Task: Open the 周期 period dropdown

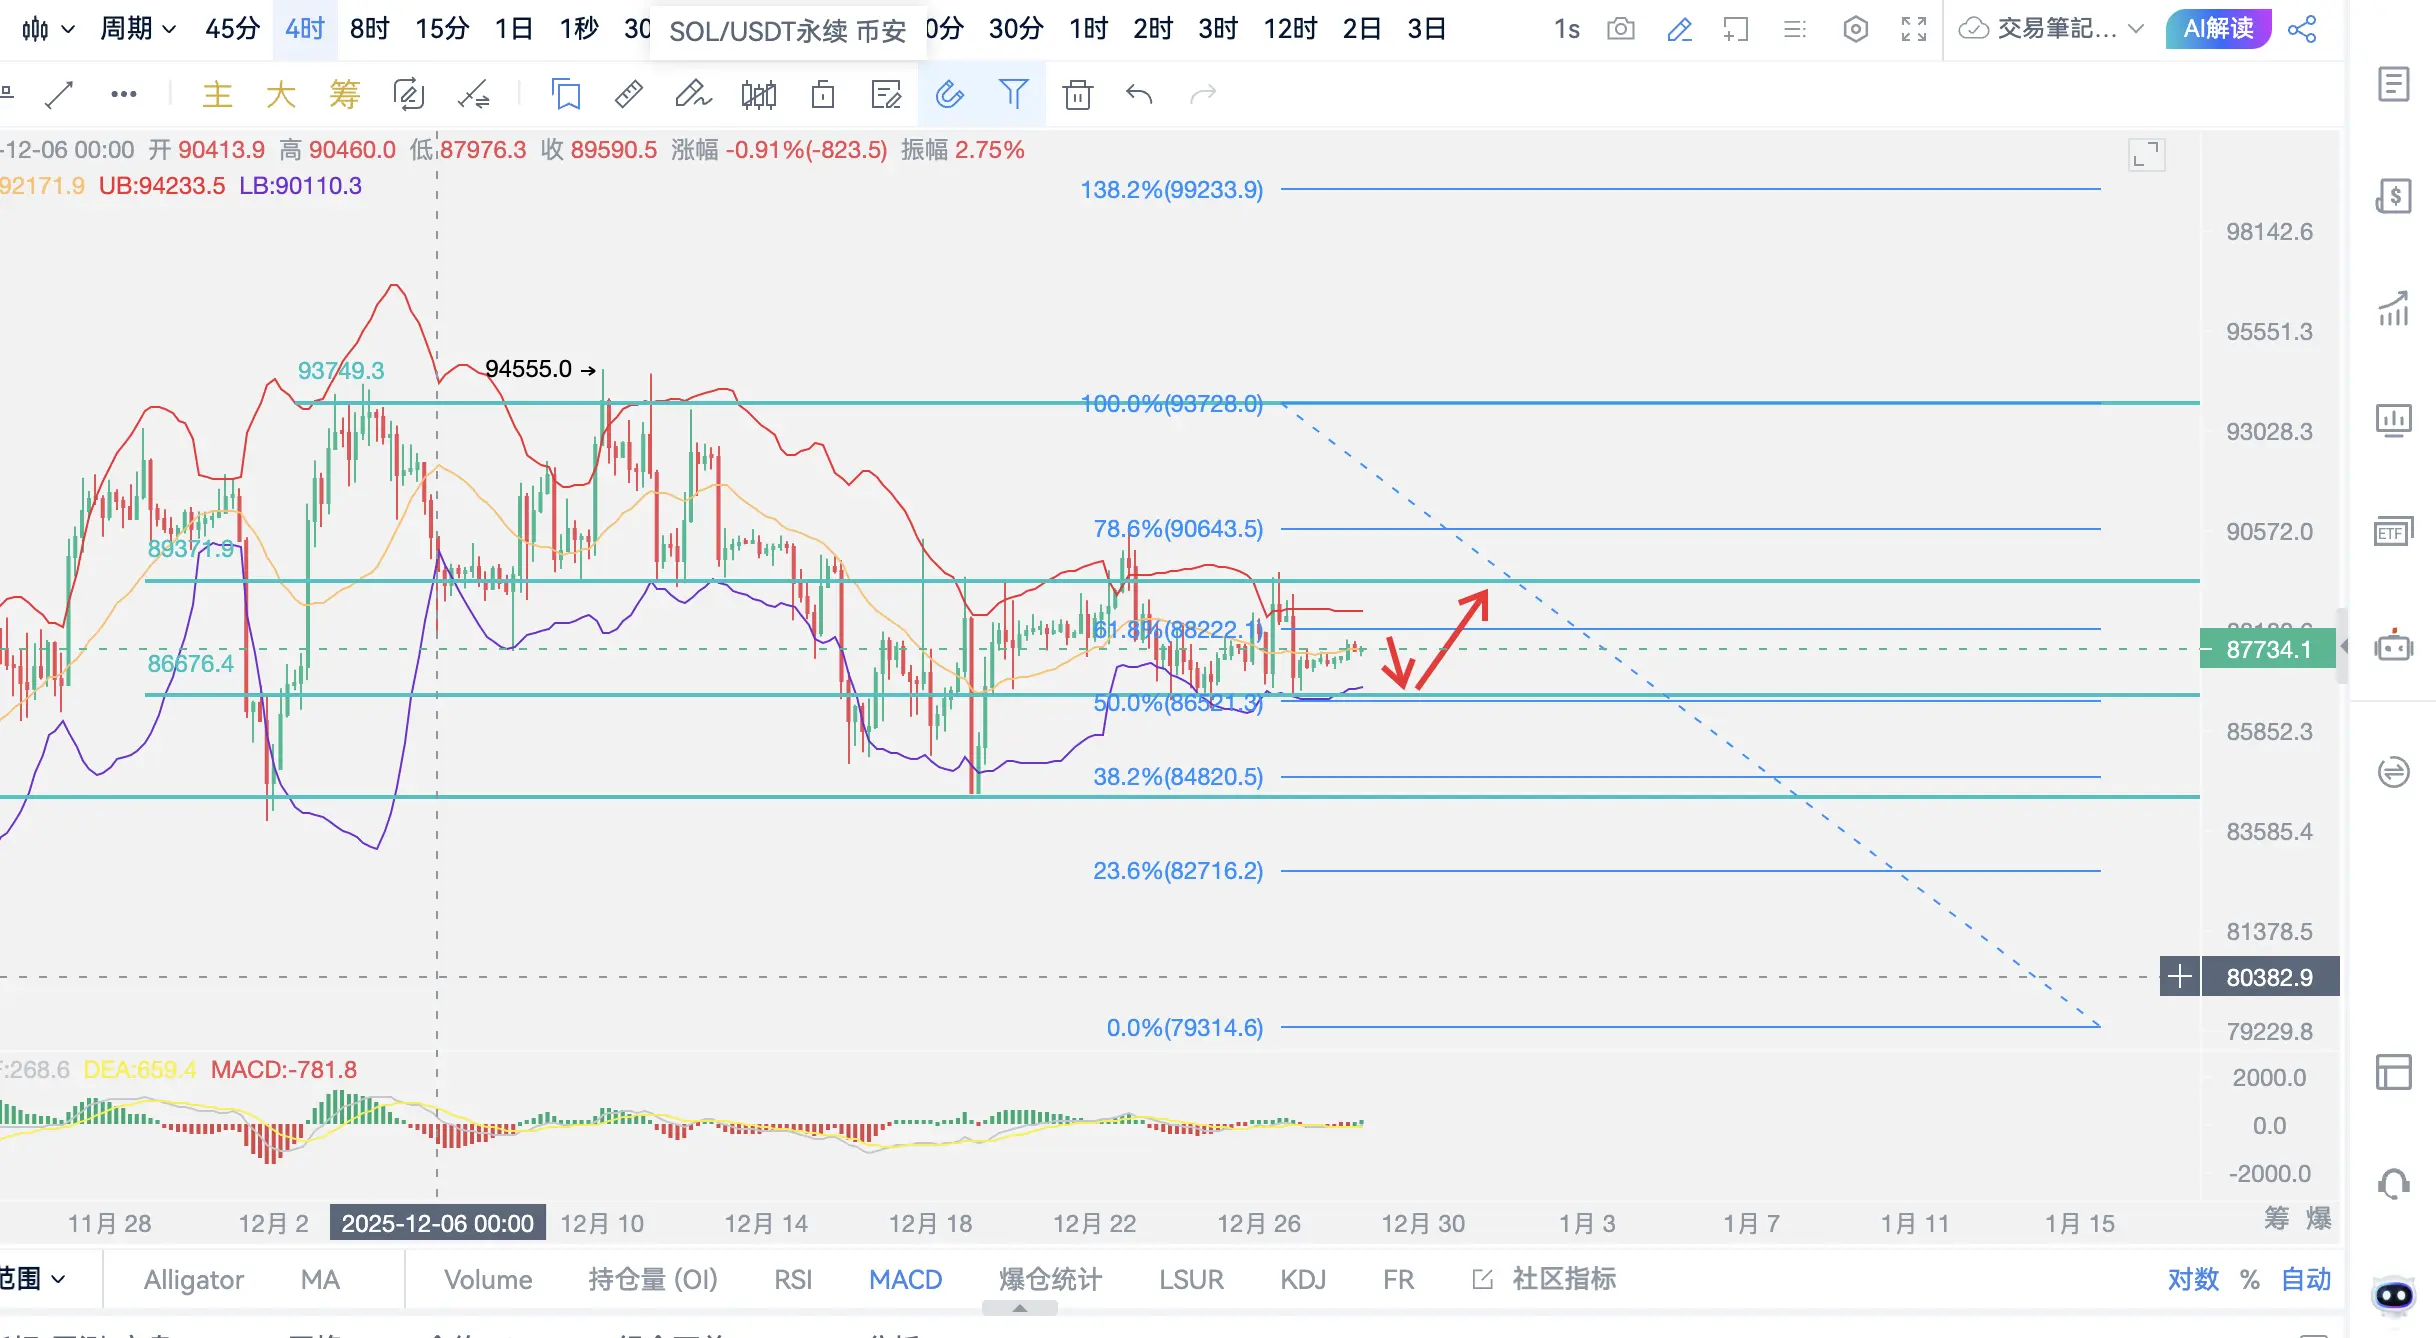Action: 138,29
